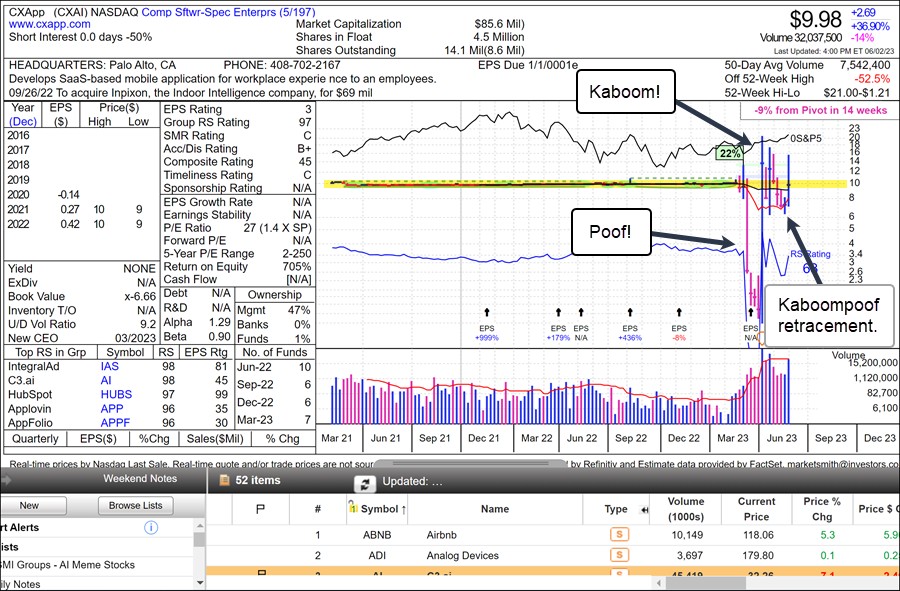Select the ABNB row symbol
900x591 pixels.
point(377,535)
